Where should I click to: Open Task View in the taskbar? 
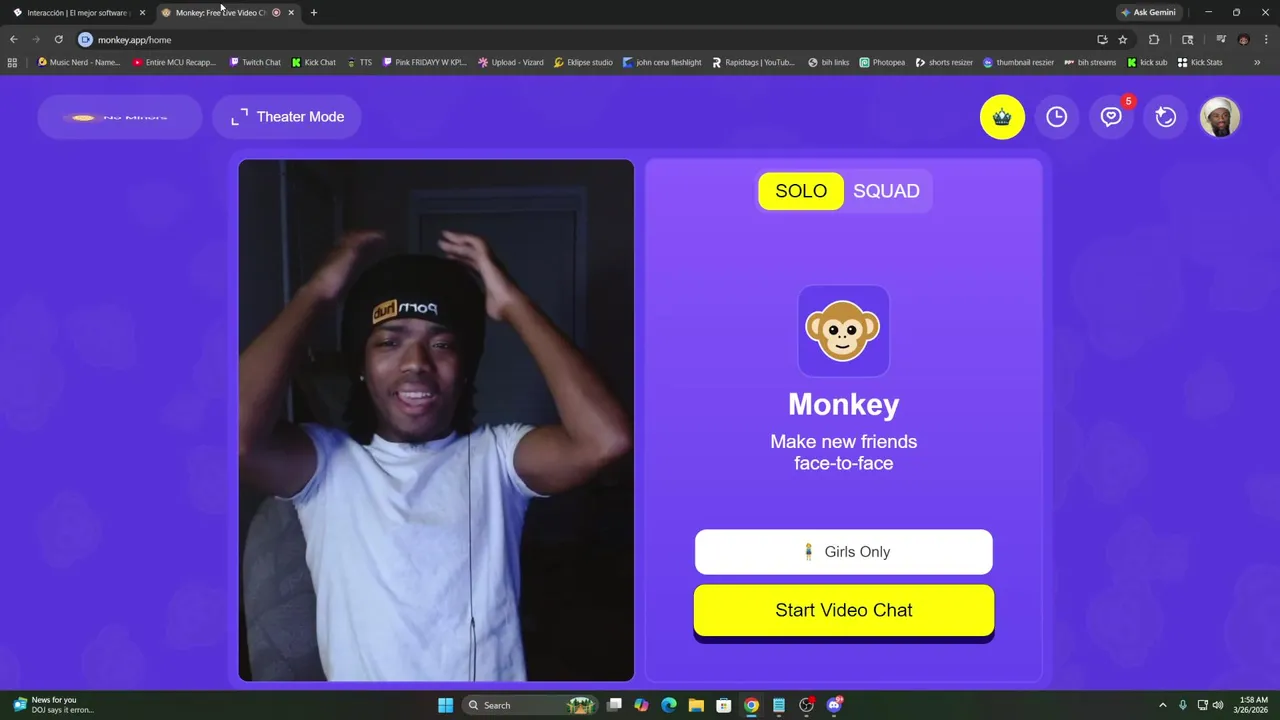coord(615,705)
